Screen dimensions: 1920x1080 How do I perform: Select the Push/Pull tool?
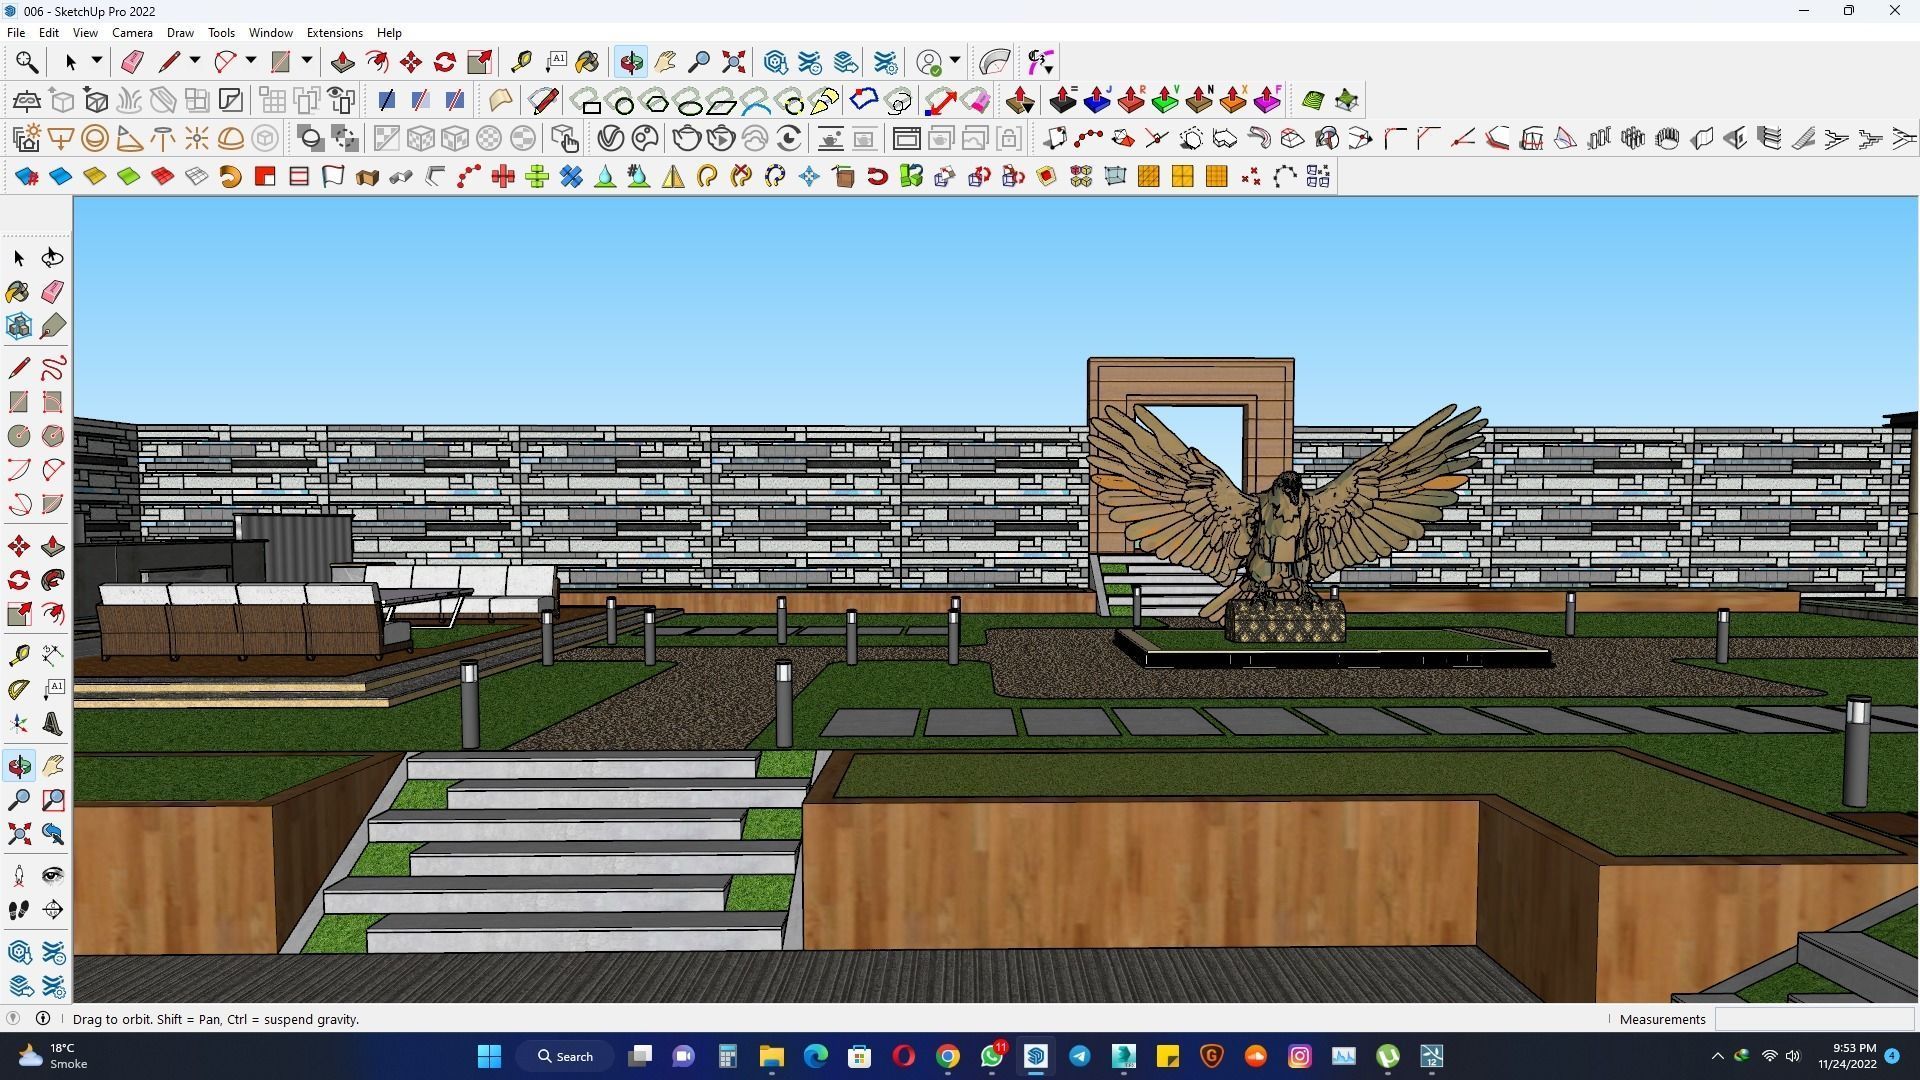pos(342,62)
